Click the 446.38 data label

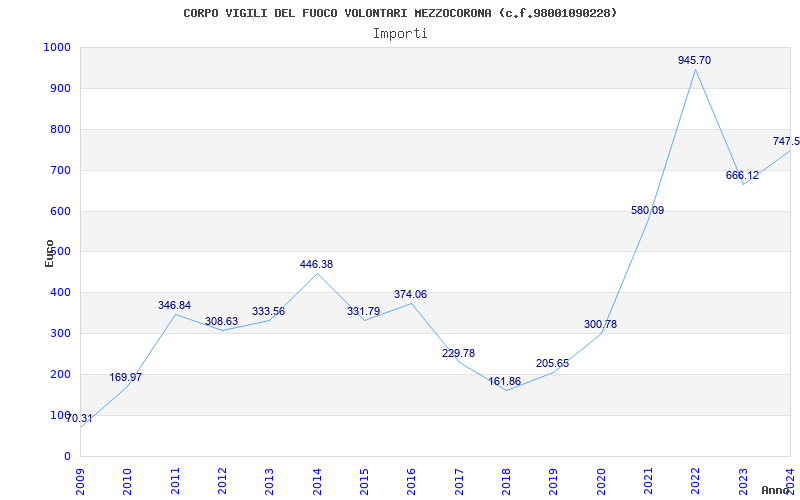[316, 264]
